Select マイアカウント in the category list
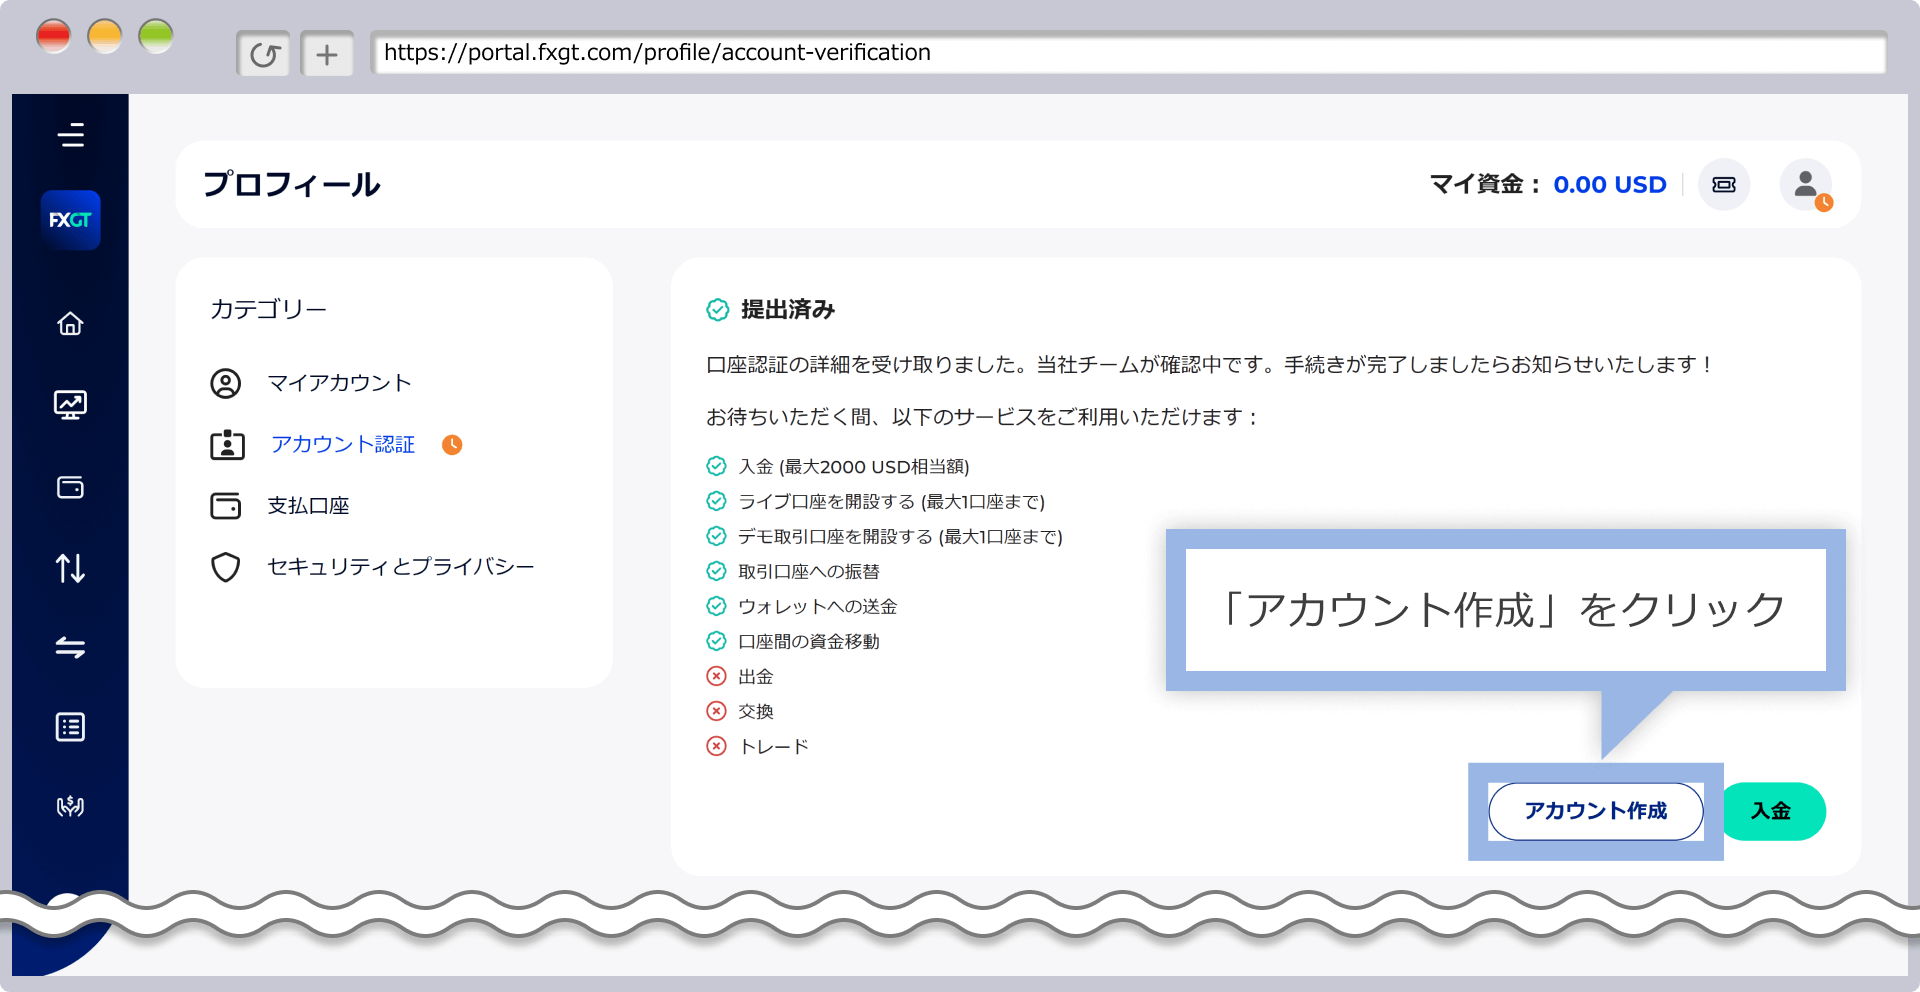 click(x=337, y=382)
